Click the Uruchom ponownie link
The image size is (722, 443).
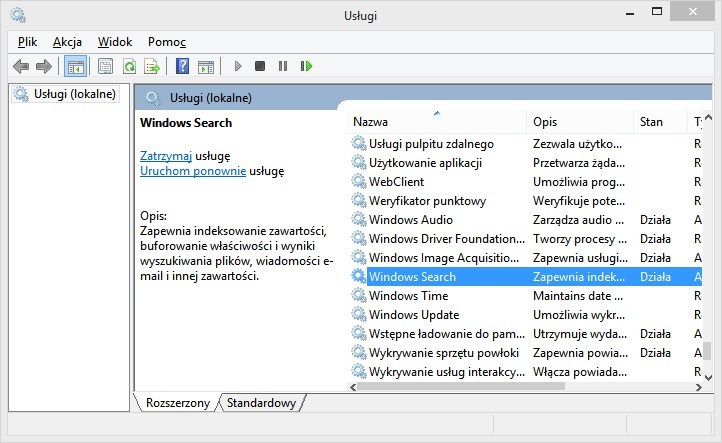[193, 171]
